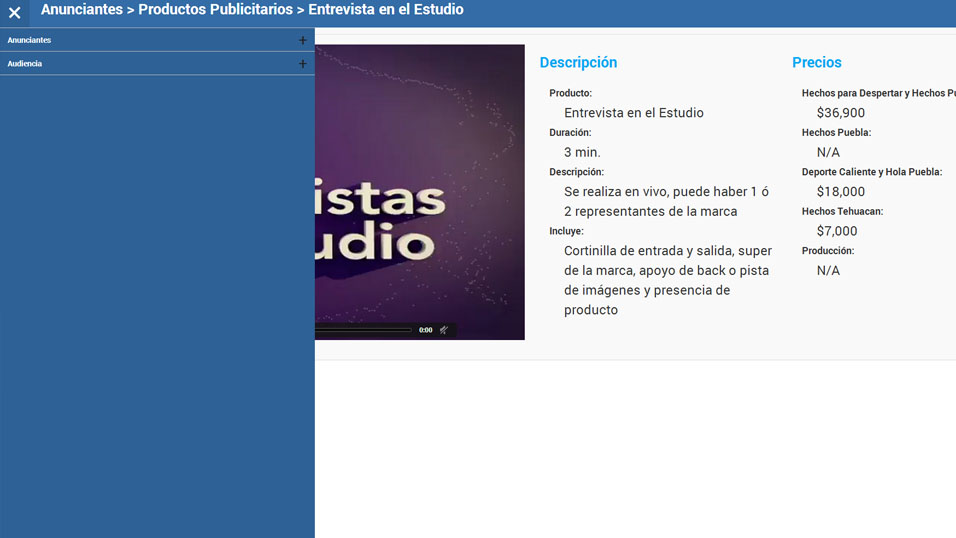Viewport: 956px width, 538px height.
Task: Click the $7,000 Hechos Tehuacan price
Action: [x=836, y=231]
